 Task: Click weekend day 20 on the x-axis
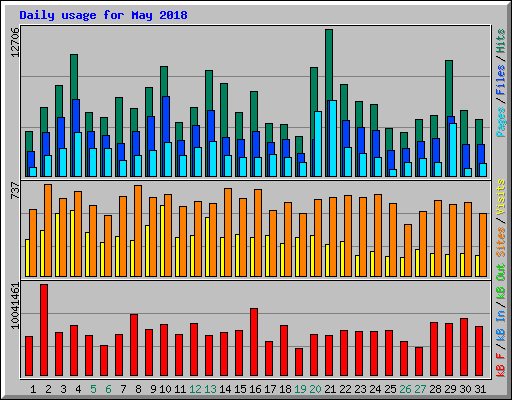coord(315,389)
